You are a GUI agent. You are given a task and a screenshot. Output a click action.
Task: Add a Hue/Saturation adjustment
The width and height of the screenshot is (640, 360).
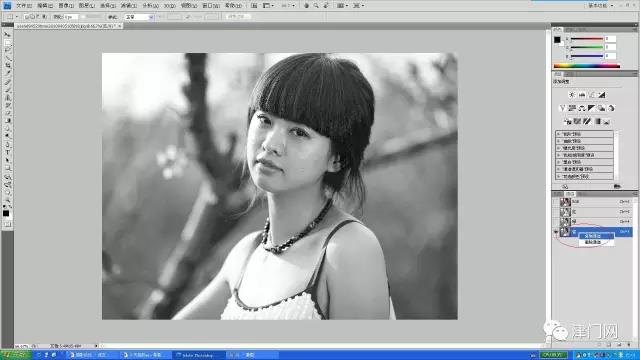coord(572,108)
